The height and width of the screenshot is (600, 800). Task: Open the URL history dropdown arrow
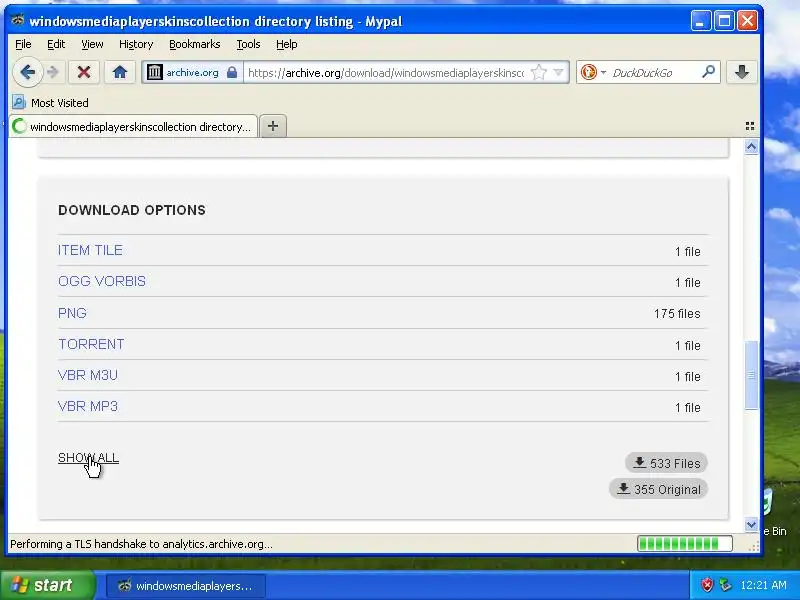[559, 72]
